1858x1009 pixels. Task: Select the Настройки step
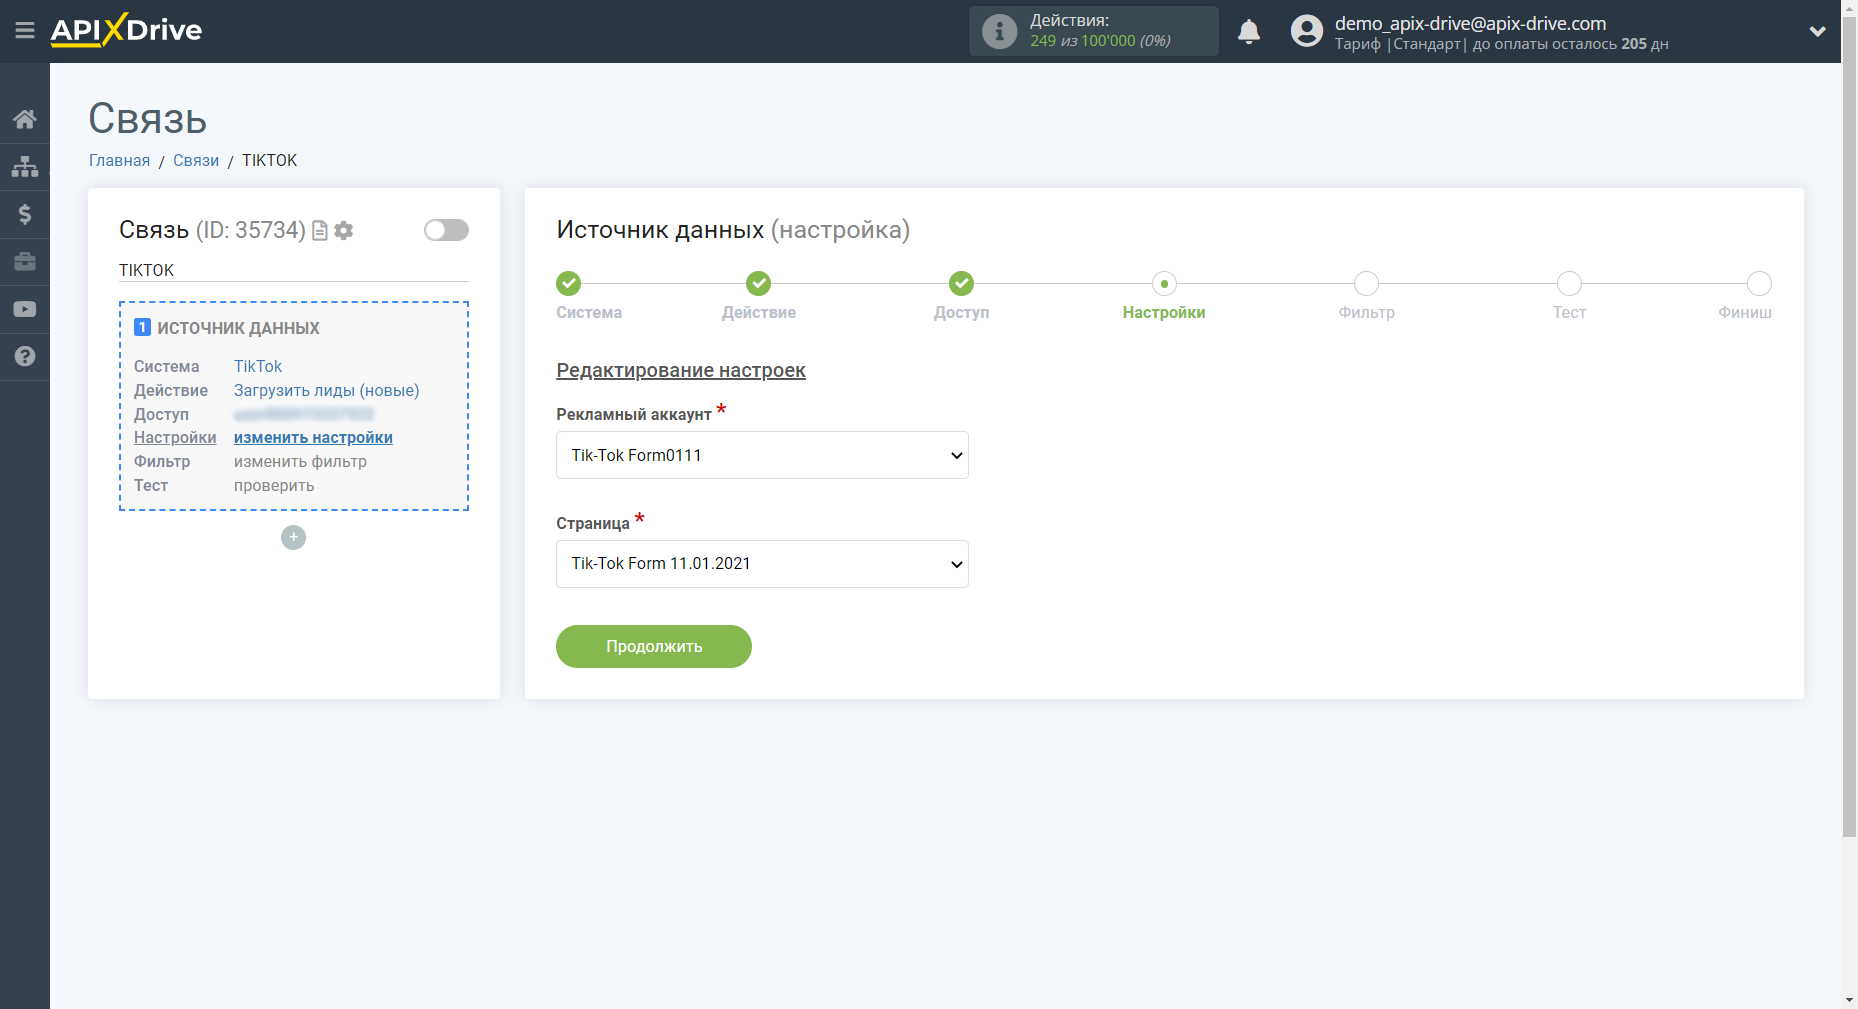pos(1164,284)
